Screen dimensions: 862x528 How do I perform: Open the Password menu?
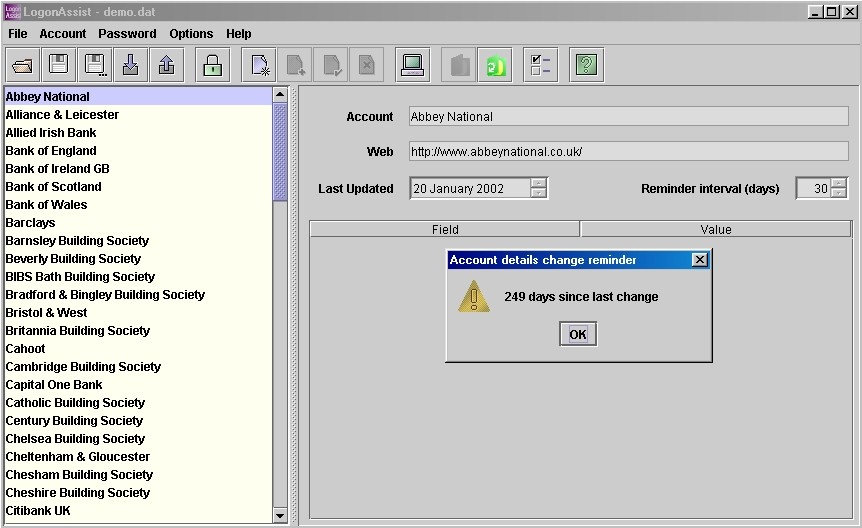[127, 34]
